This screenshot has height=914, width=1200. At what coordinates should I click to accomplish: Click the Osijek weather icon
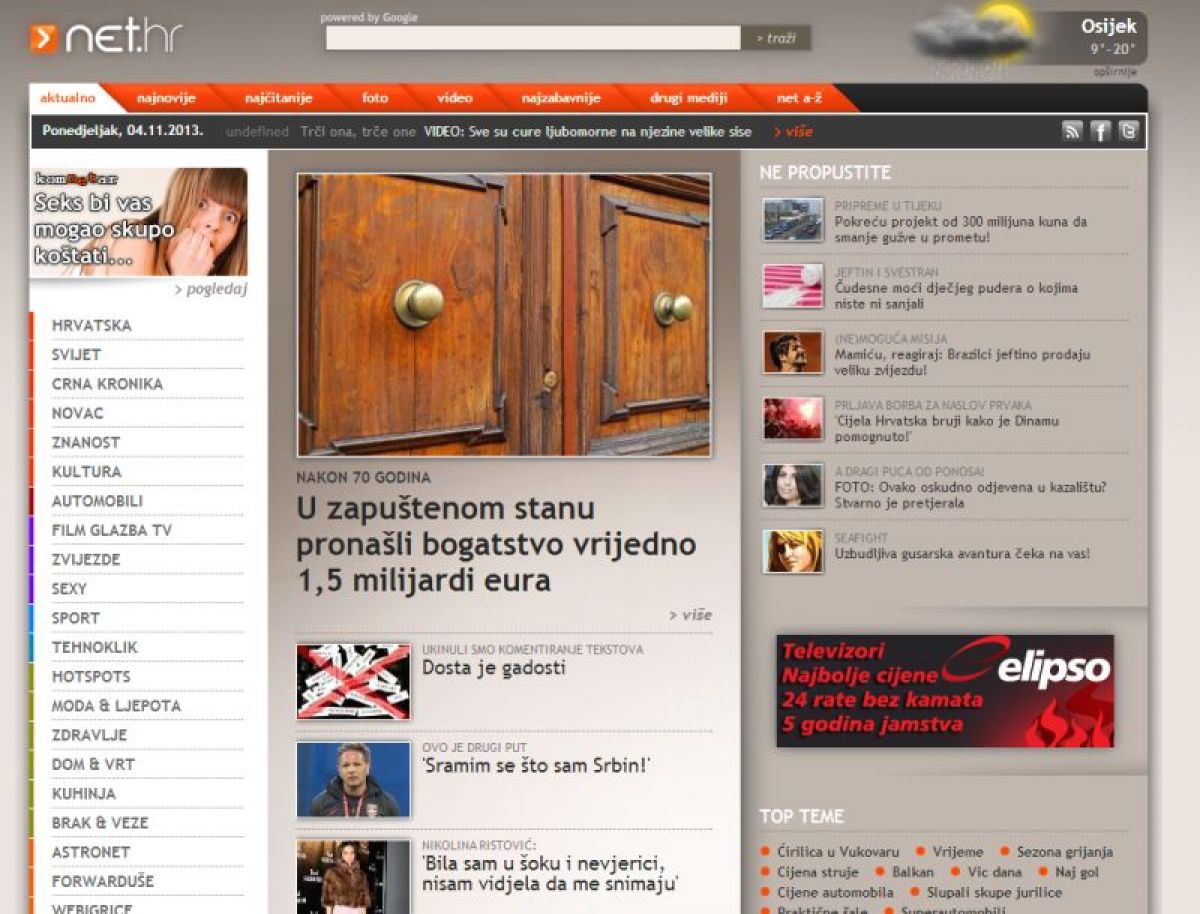[x=975, y=38]
